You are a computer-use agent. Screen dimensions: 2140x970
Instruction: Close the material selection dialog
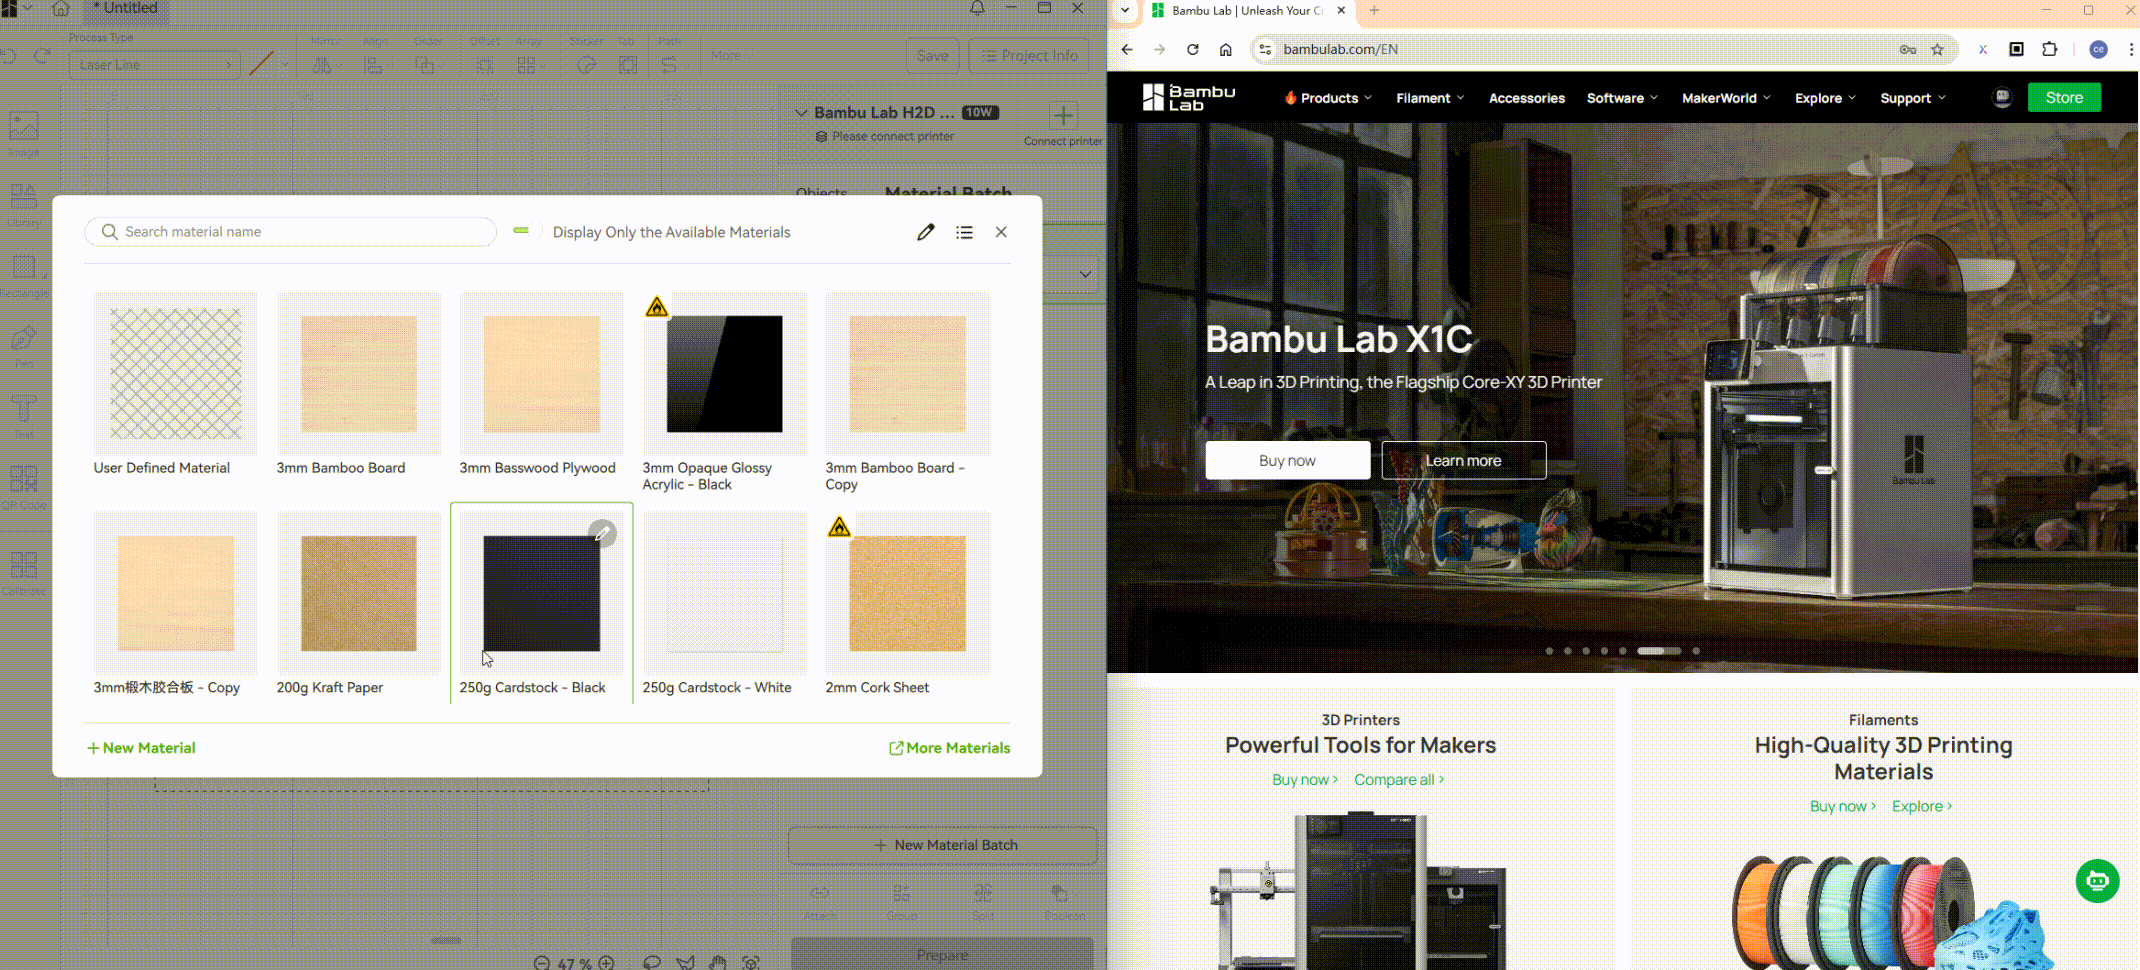1001,232
